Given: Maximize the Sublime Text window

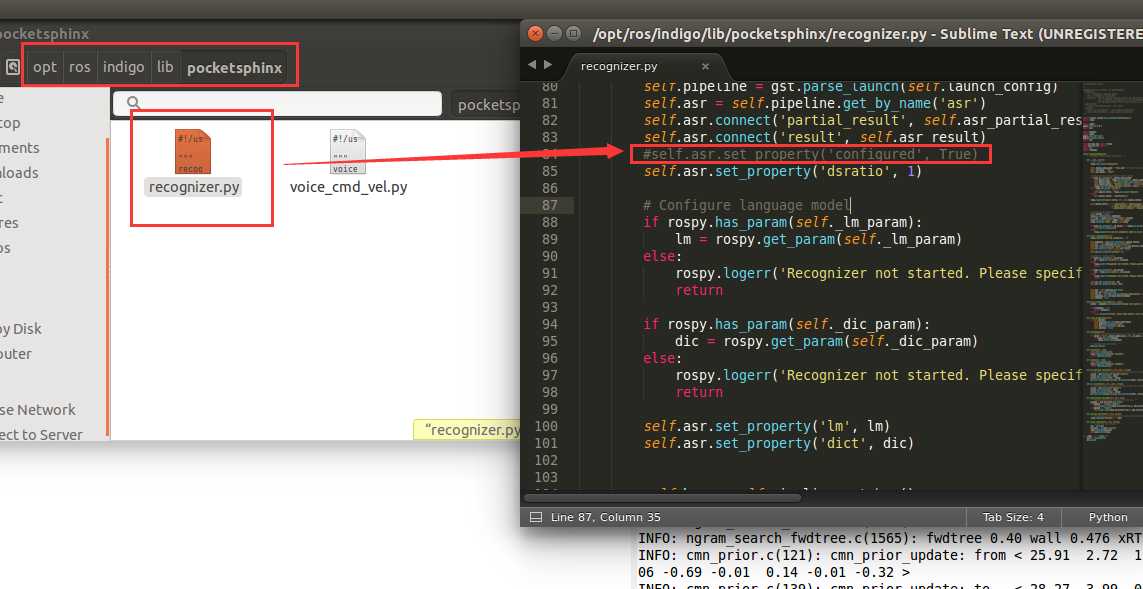Looking at the screenshot, I should (574, 34).
